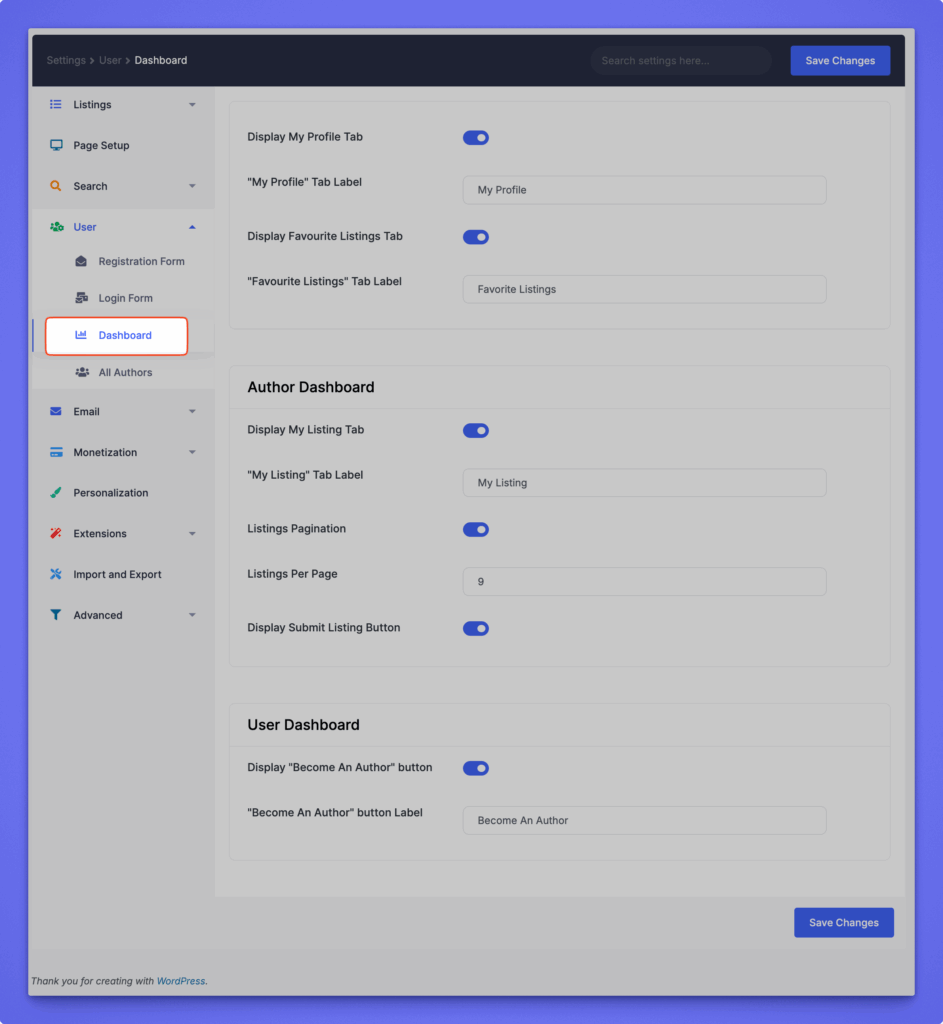Open the All Authors submenu item
The width and height of the screenshot is (943, 1024).
[x=125, y=373]
